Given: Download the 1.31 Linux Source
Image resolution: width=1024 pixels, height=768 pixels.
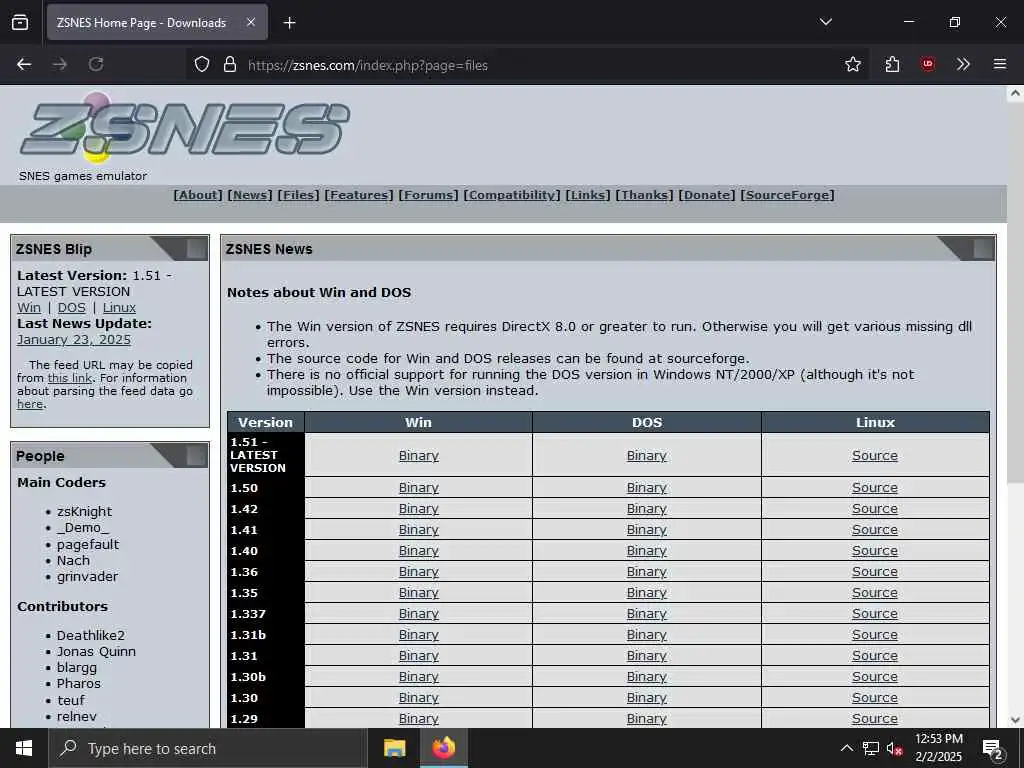Looking at the screenshot, I should tap(874, 656).
